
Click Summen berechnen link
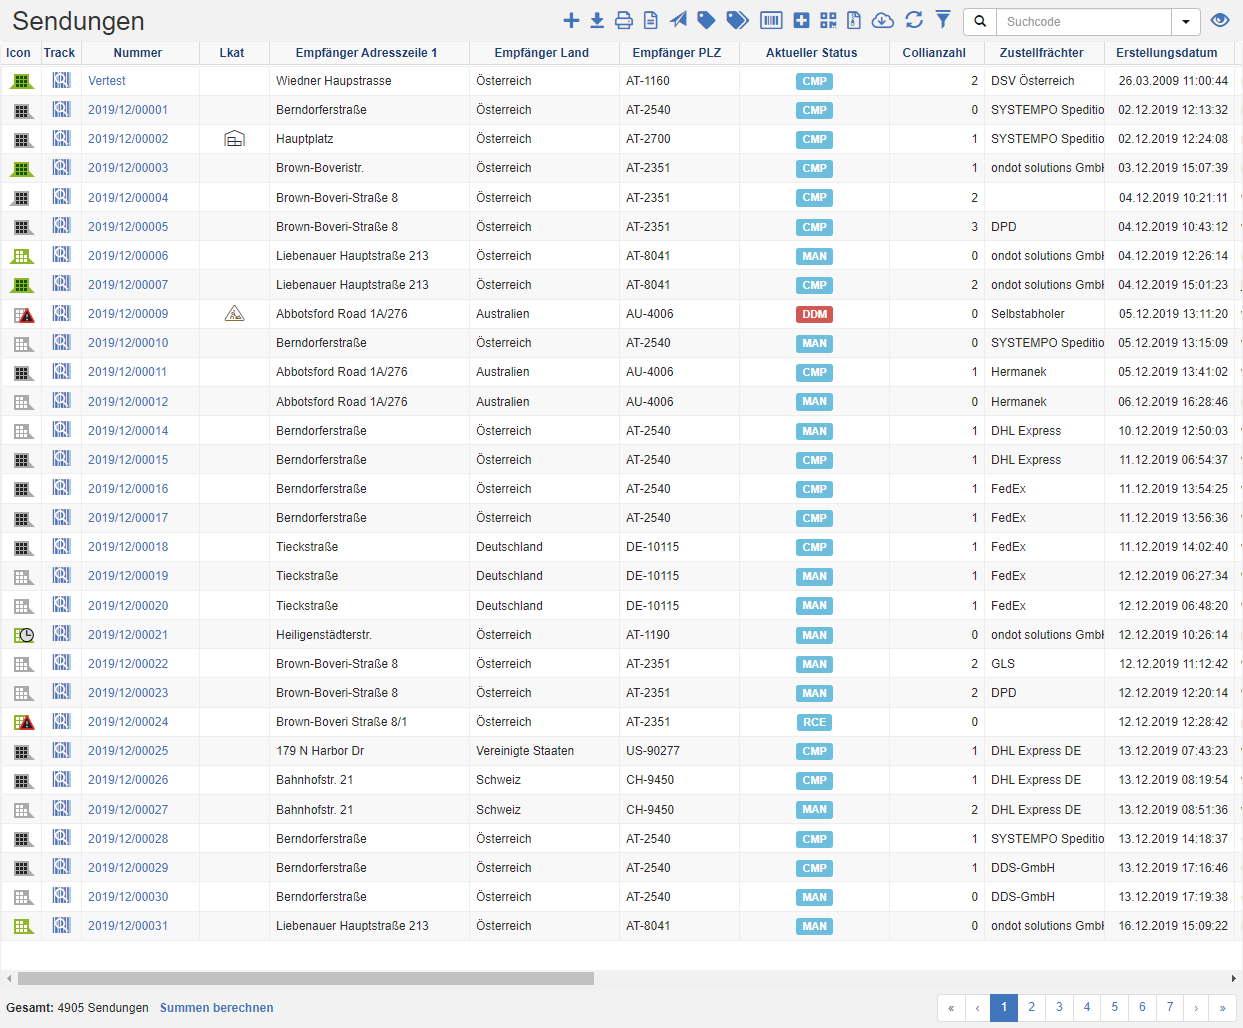pyautogui.click(x=216, y=1008)
